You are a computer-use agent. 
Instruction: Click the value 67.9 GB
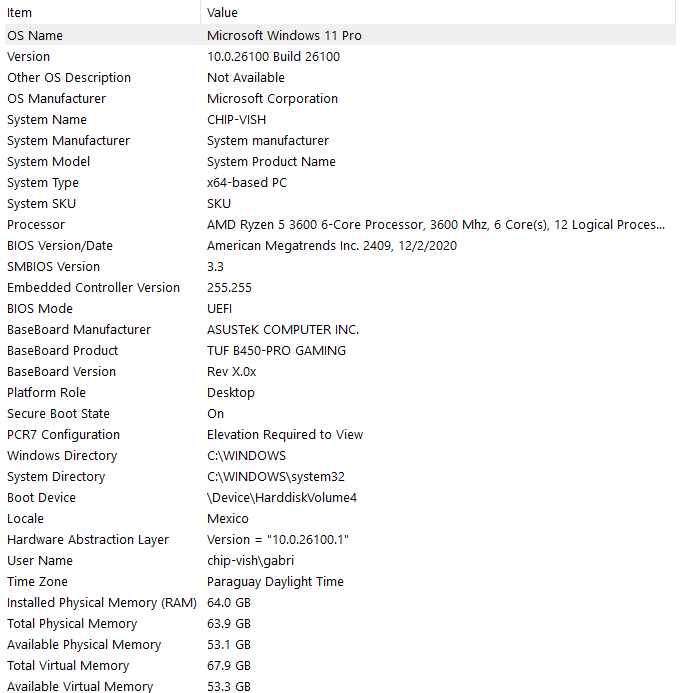229,665
